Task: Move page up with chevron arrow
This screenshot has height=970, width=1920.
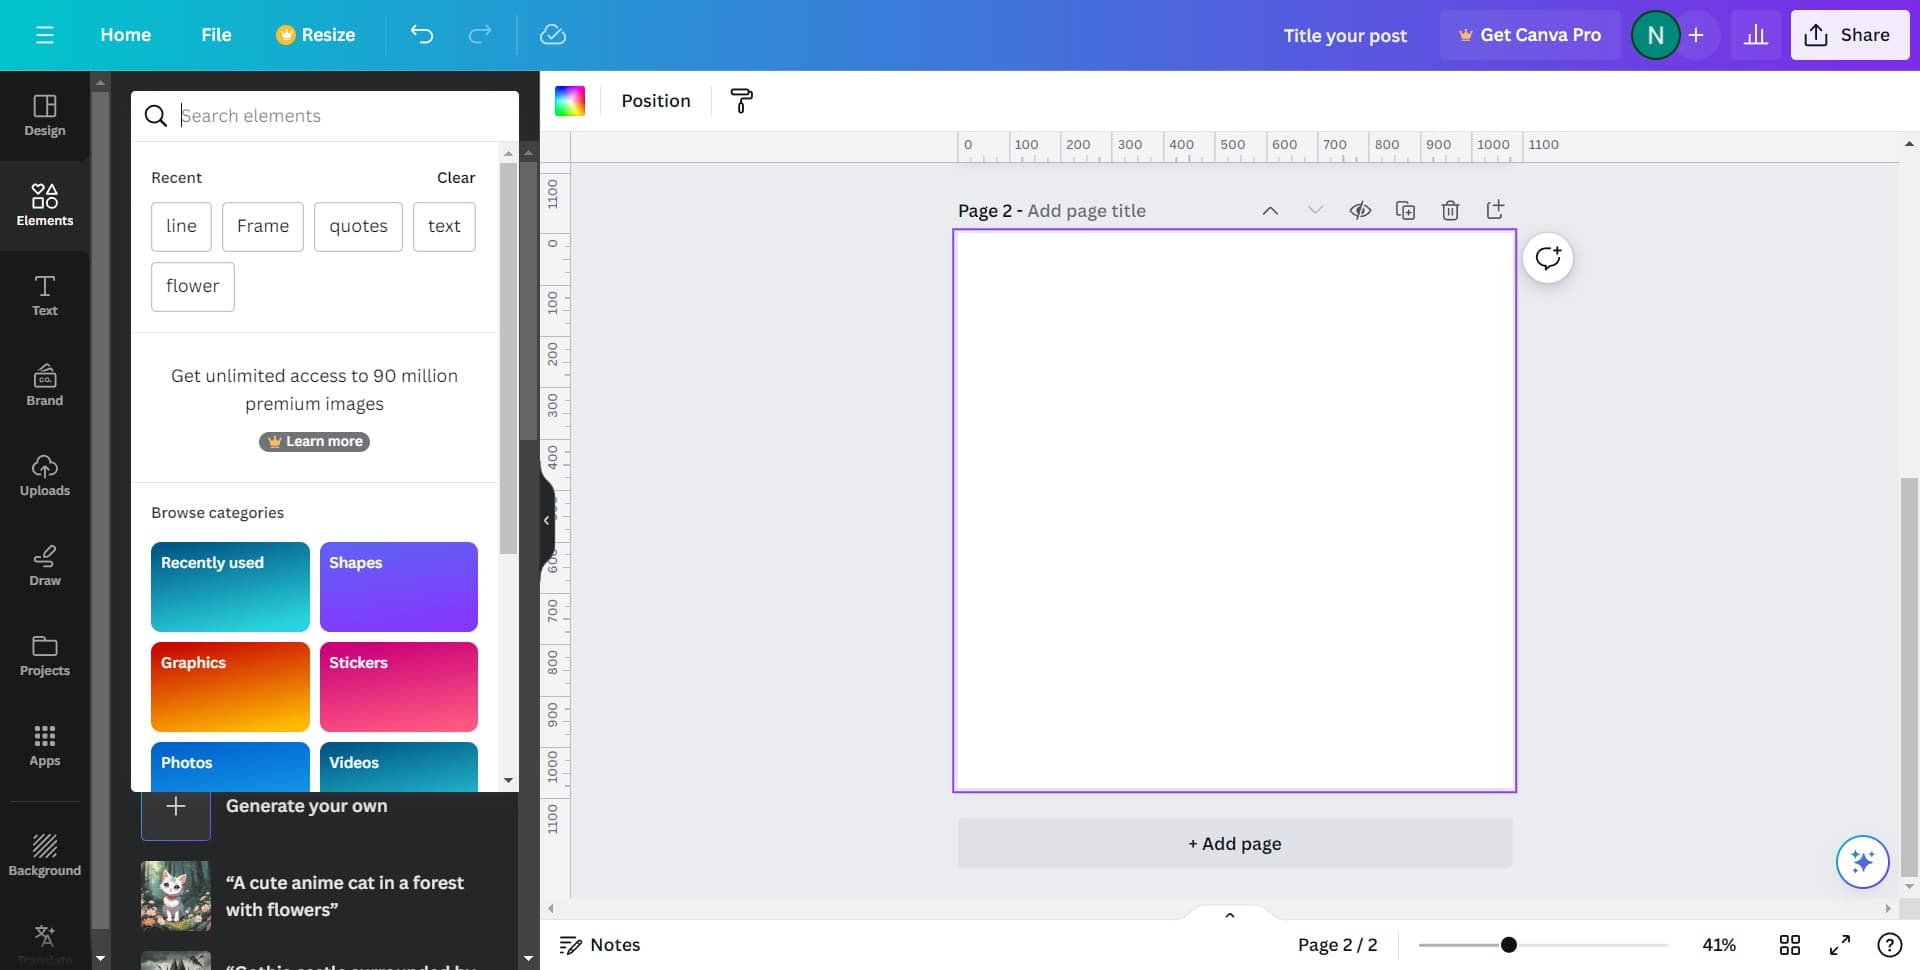Action: [1270, 210]
